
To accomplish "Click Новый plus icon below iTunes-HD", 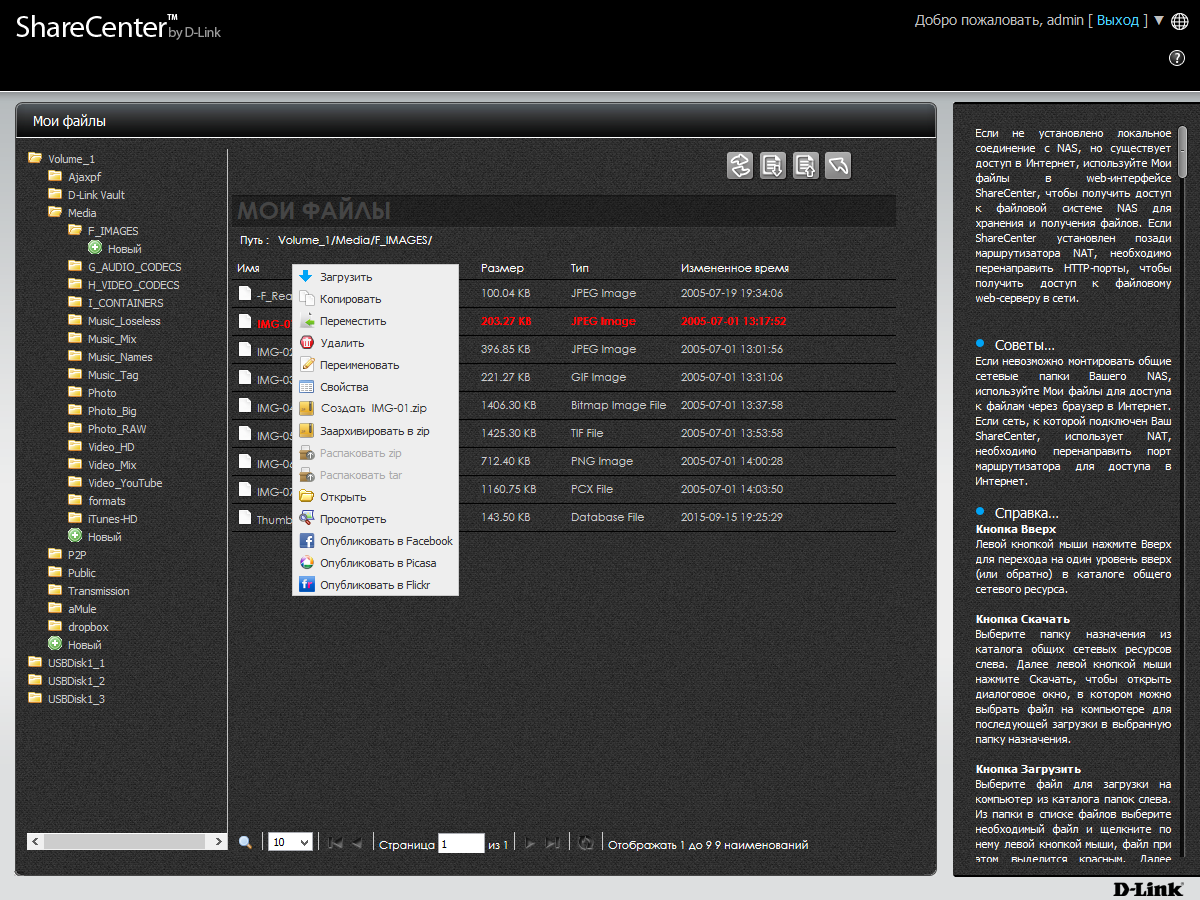I will pyautogui.click(x=75, y=536).
